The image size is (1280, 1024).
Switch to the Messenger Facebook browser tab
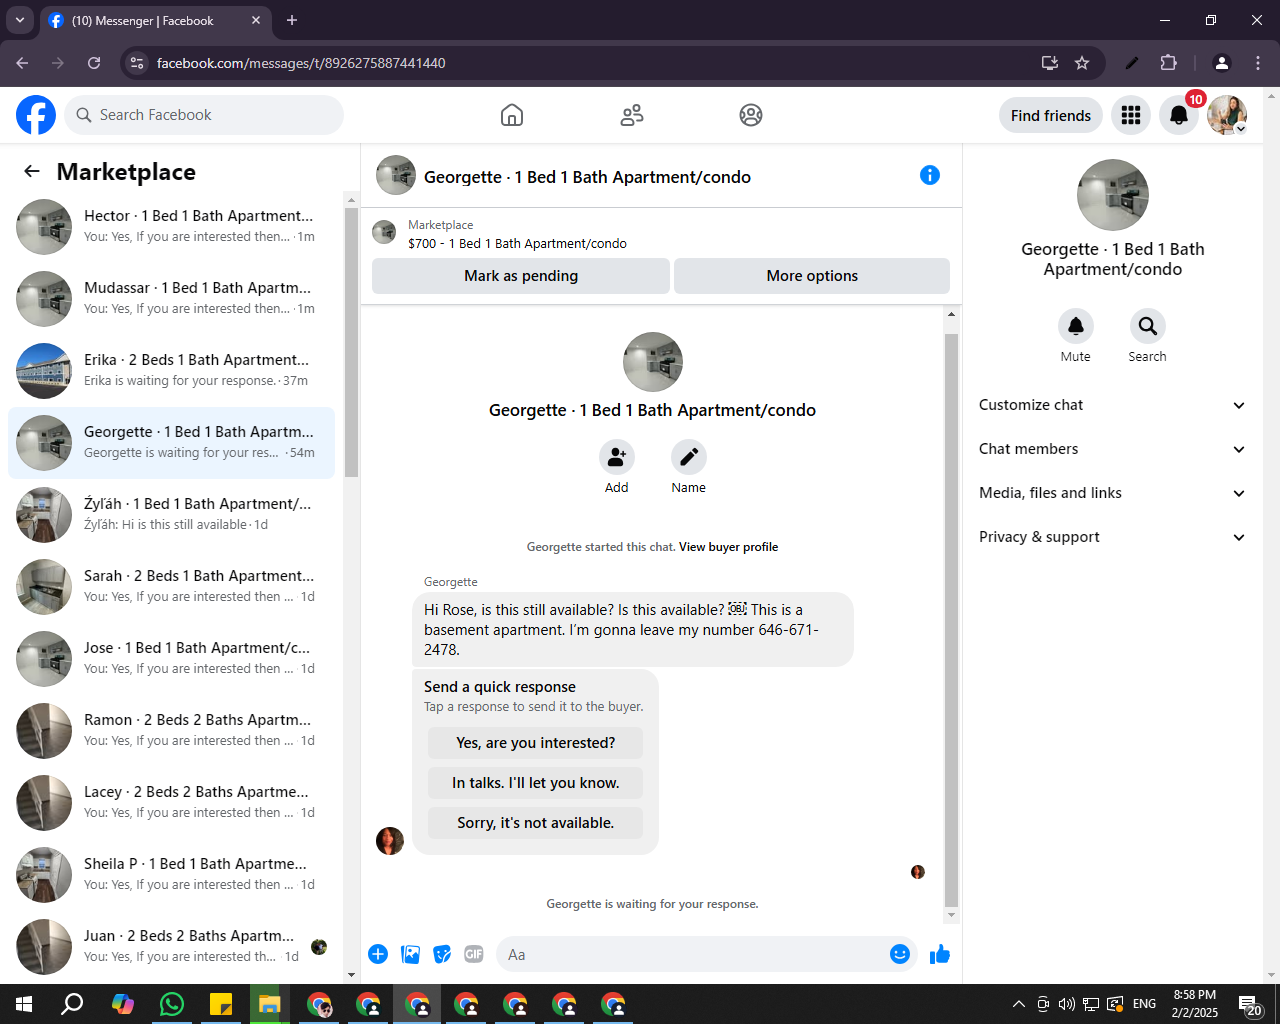pos(155,20)
